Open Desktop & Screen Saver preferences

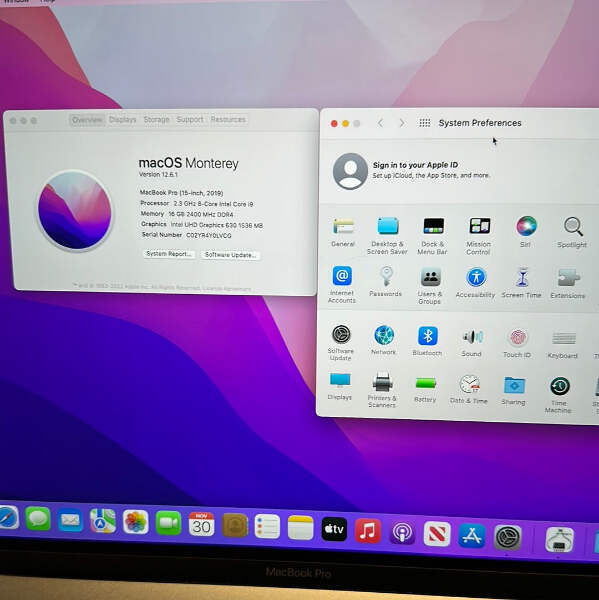[387, 235]
